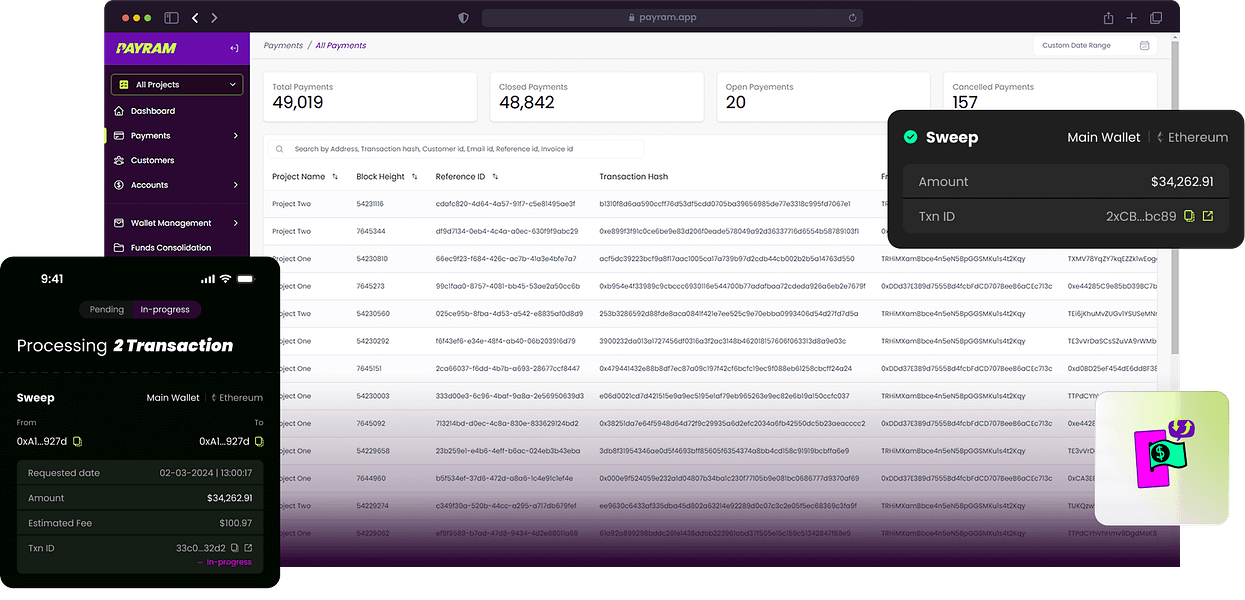Collapse sidebar using icon beside PAYRAM logo

coord(234,48)
